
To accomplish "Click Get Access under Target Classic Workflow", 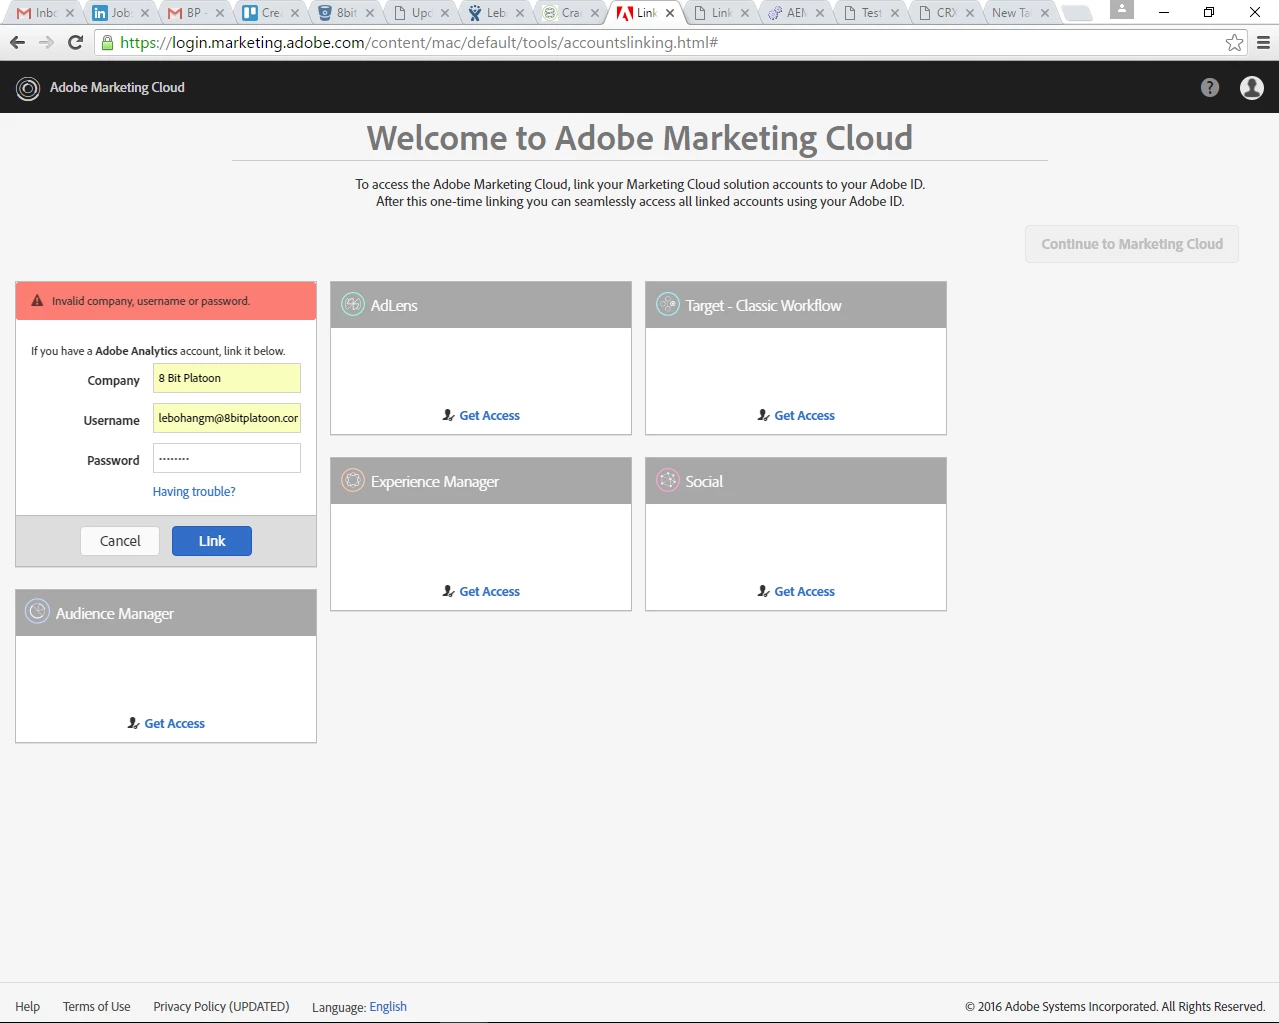I will pyautogui.click(x=805, y=415).
